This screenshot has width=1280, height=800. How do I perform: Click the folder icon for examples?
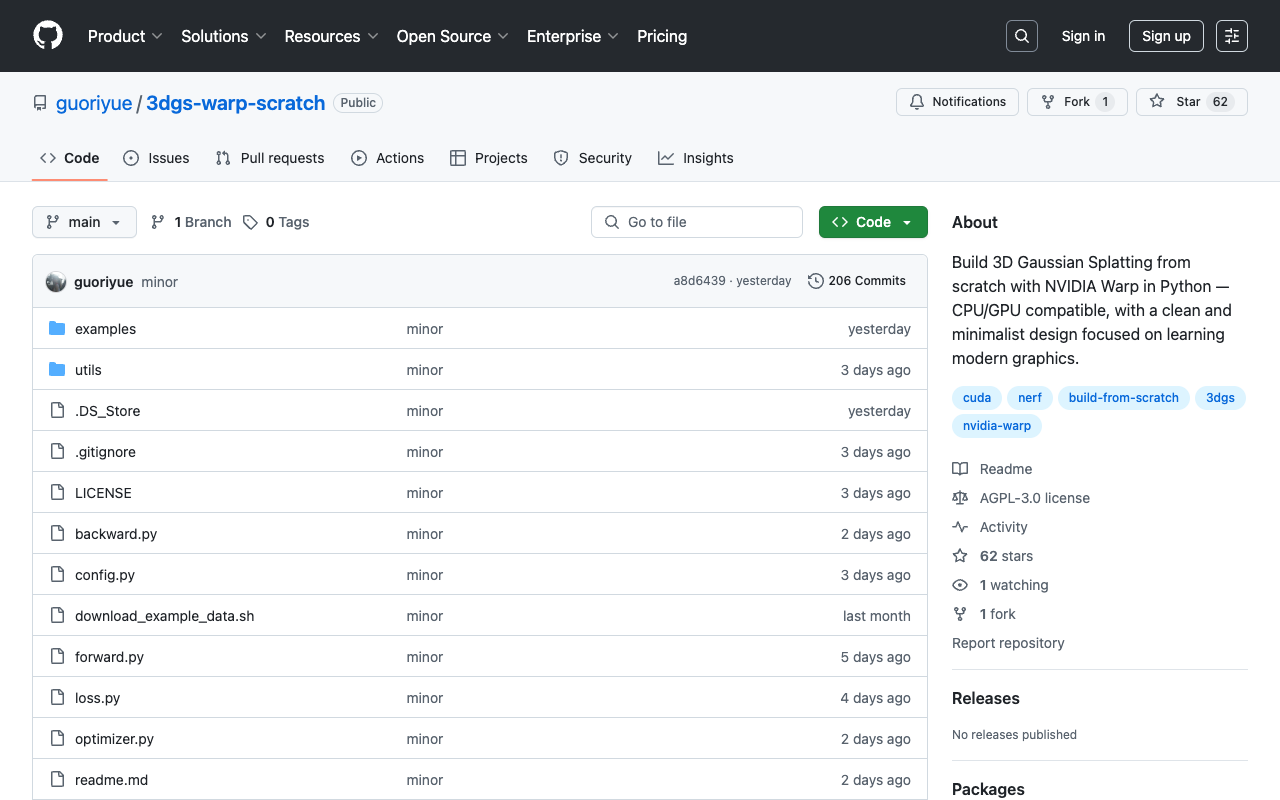tap(57, 329)
